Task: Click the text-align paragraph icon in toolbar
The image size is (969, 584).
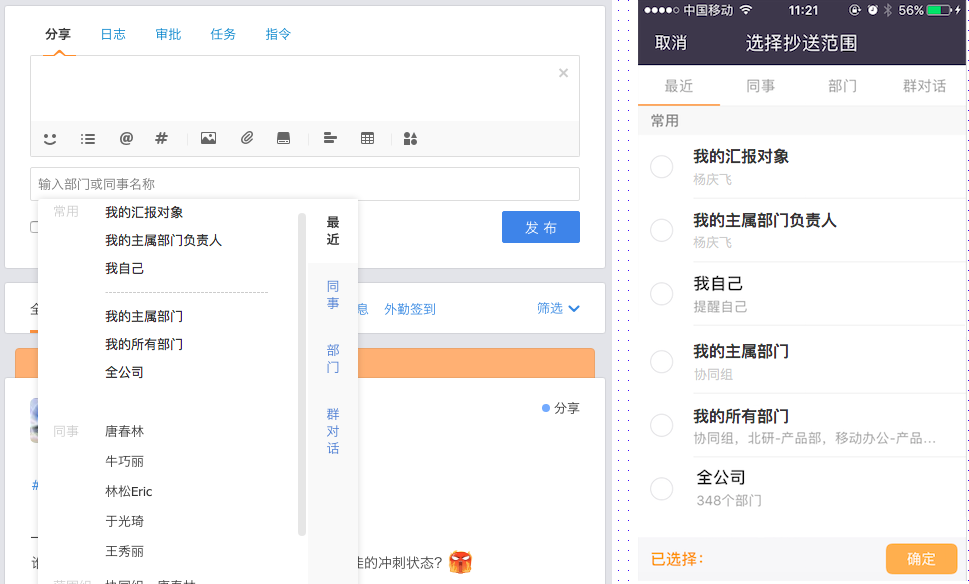Action: tap(330, 138)
